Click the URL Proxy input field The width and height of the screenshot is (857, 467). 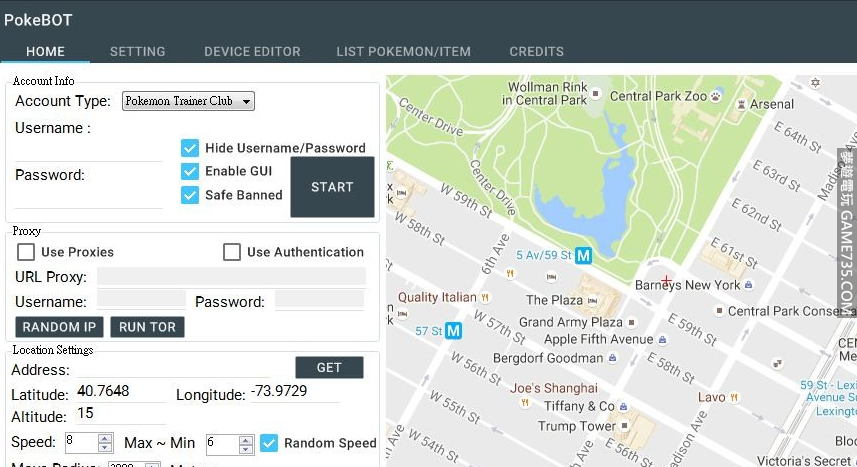(x=231, y=277)
